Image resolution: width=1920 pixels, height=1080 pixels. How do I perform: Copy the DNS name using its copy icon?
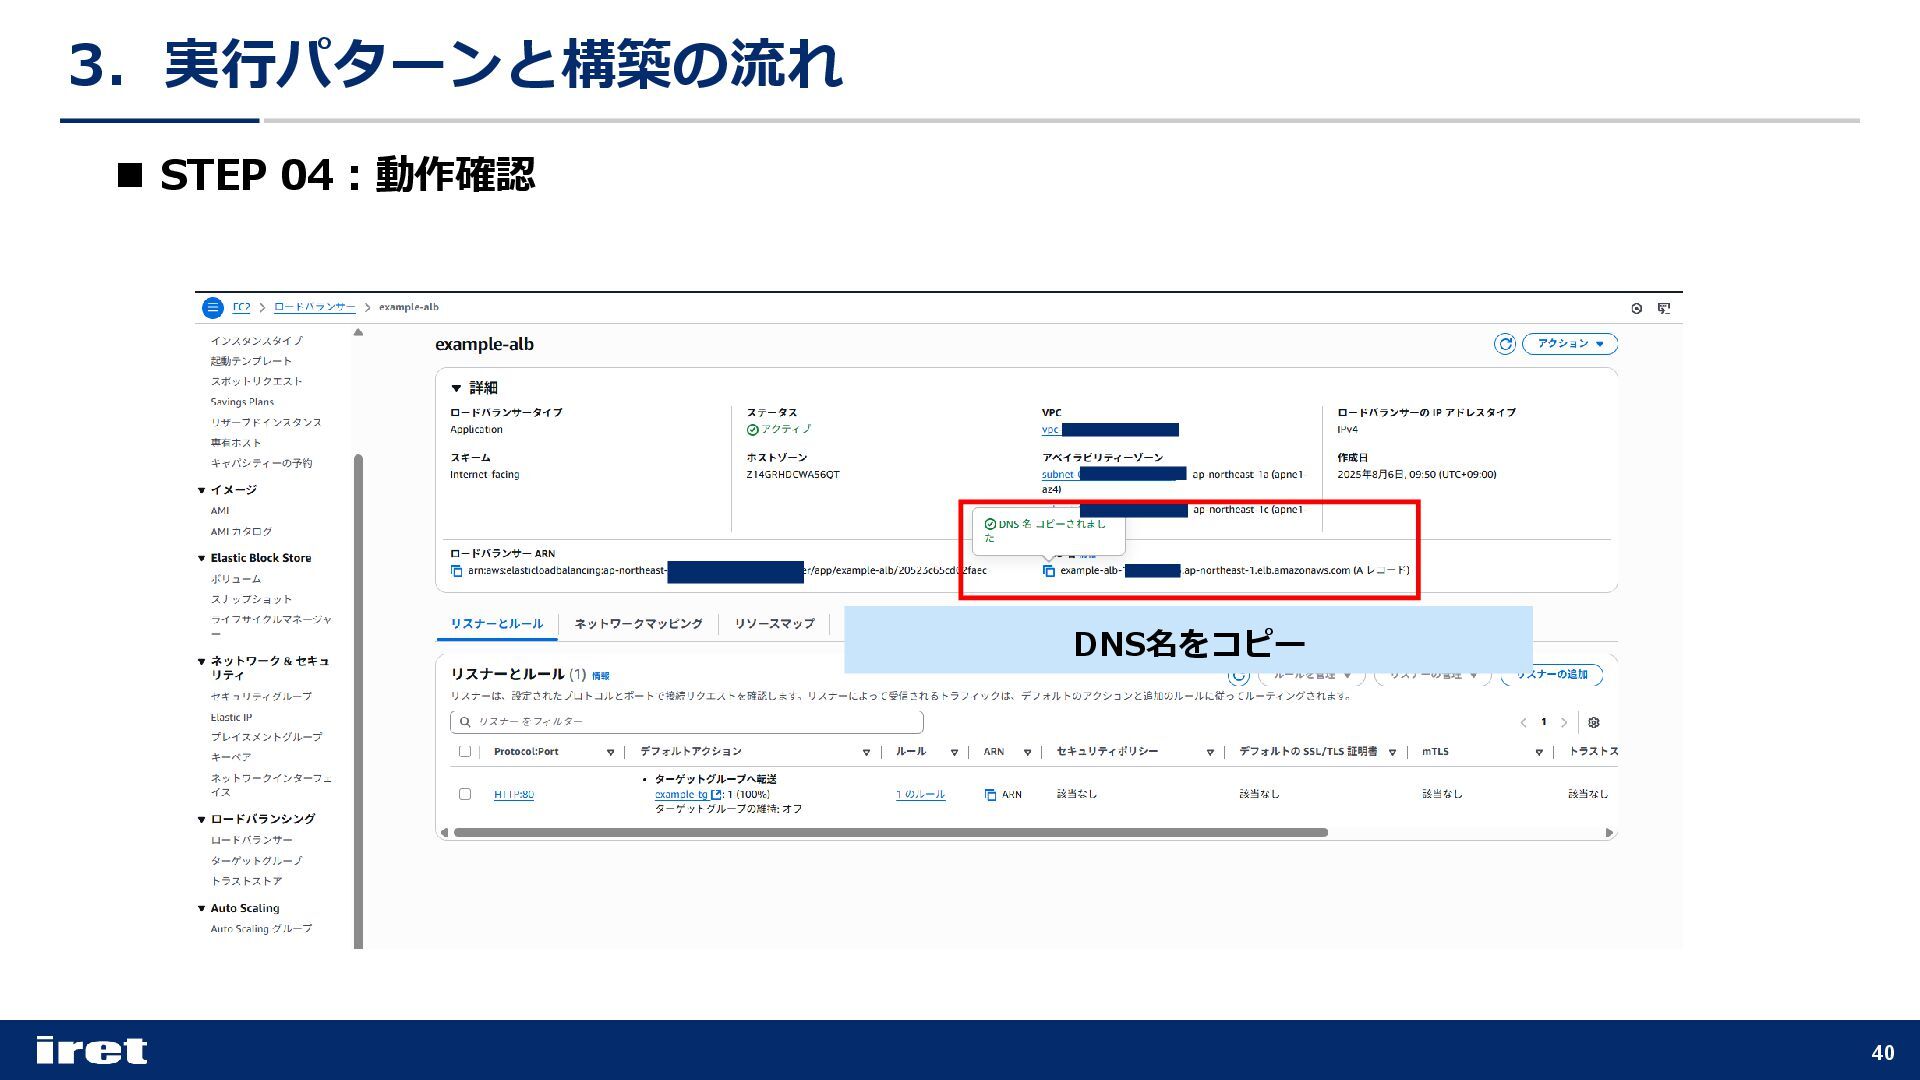coord(1049,571)
